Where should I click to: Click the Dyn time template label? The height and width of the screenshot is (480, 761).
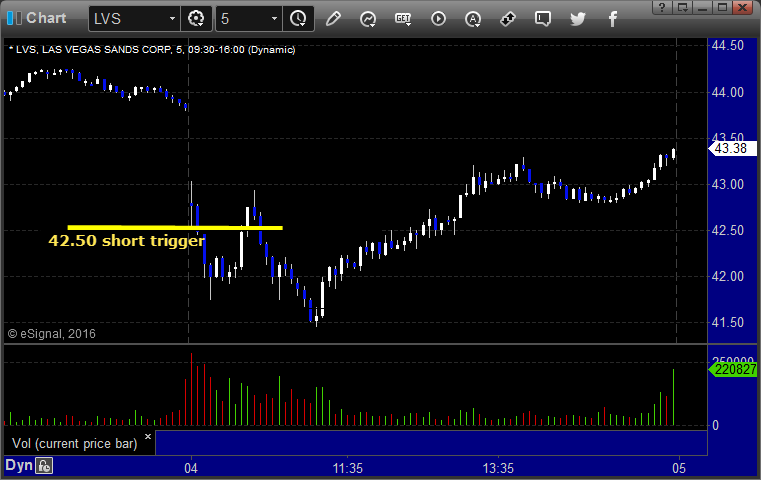click(19, 465)
